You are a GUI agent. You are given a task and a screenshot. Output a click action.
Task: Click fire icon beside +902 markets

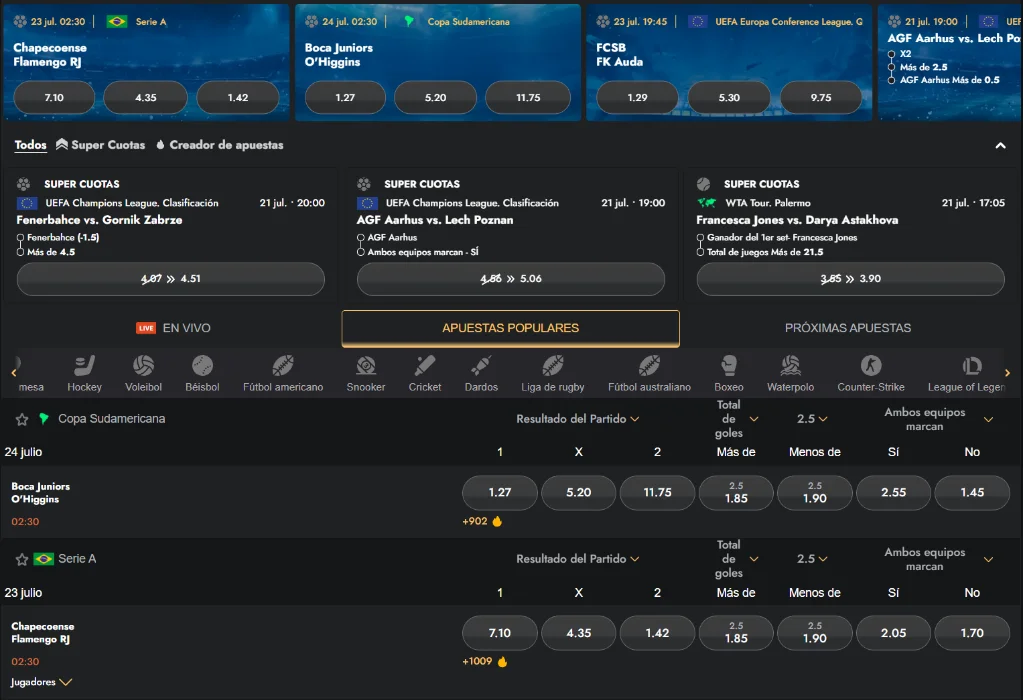[497, 521]
